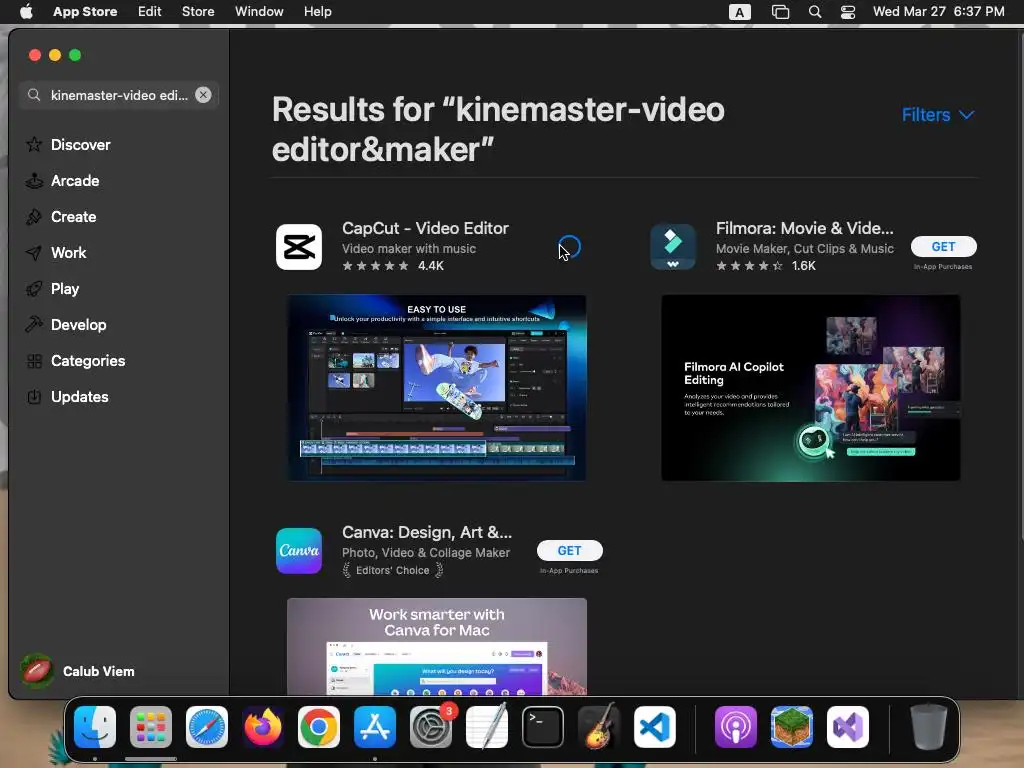View the Filmora AI Copilot screenshot
Screen dimensions: 1024x768
click(x=810, y=388)
